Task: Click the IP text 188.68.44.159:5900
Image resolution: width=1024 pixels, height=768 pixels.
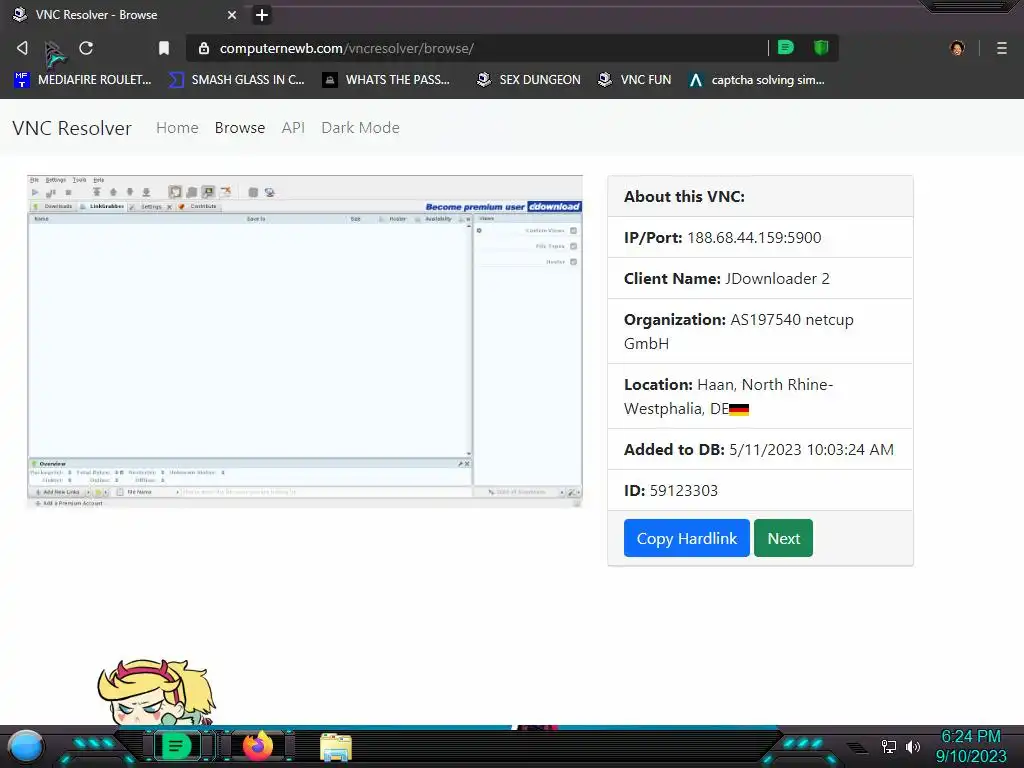Action: click(x=754, y=238)
